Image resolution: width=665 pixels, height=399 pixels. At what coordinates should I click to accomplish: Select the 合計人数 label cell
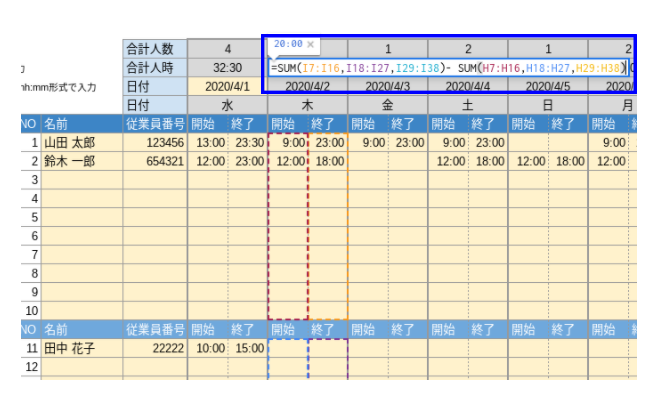click(x=155, y=49)
